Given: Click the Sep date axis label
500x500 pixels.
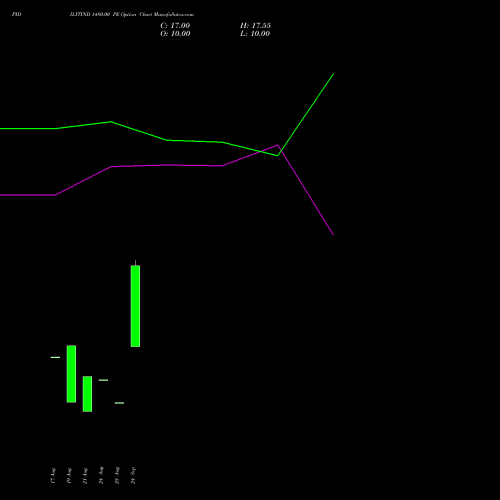Looking at the screenshot, I should (x=133, y=476).
